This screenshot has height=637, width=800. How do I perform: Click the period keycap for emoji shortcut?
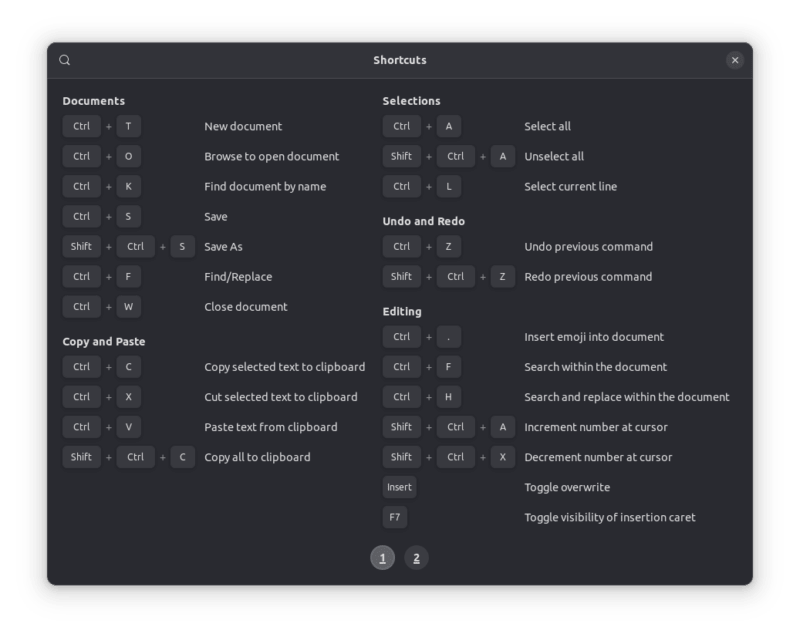[x=449, y=337]
